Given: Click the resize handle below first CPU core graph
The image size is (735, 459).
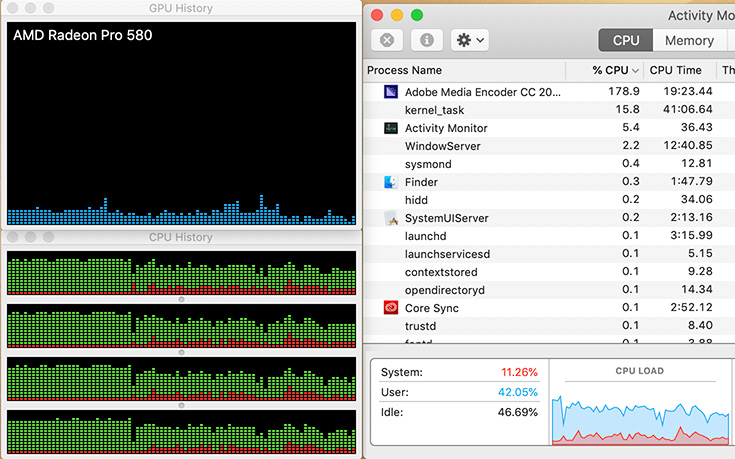Looking at the screenshot, I should point(181,299).
